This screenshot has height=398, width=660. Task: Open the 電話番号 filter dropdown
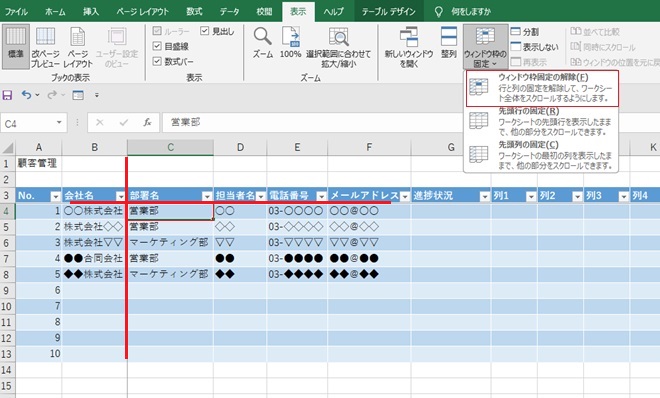coord(321,196)
